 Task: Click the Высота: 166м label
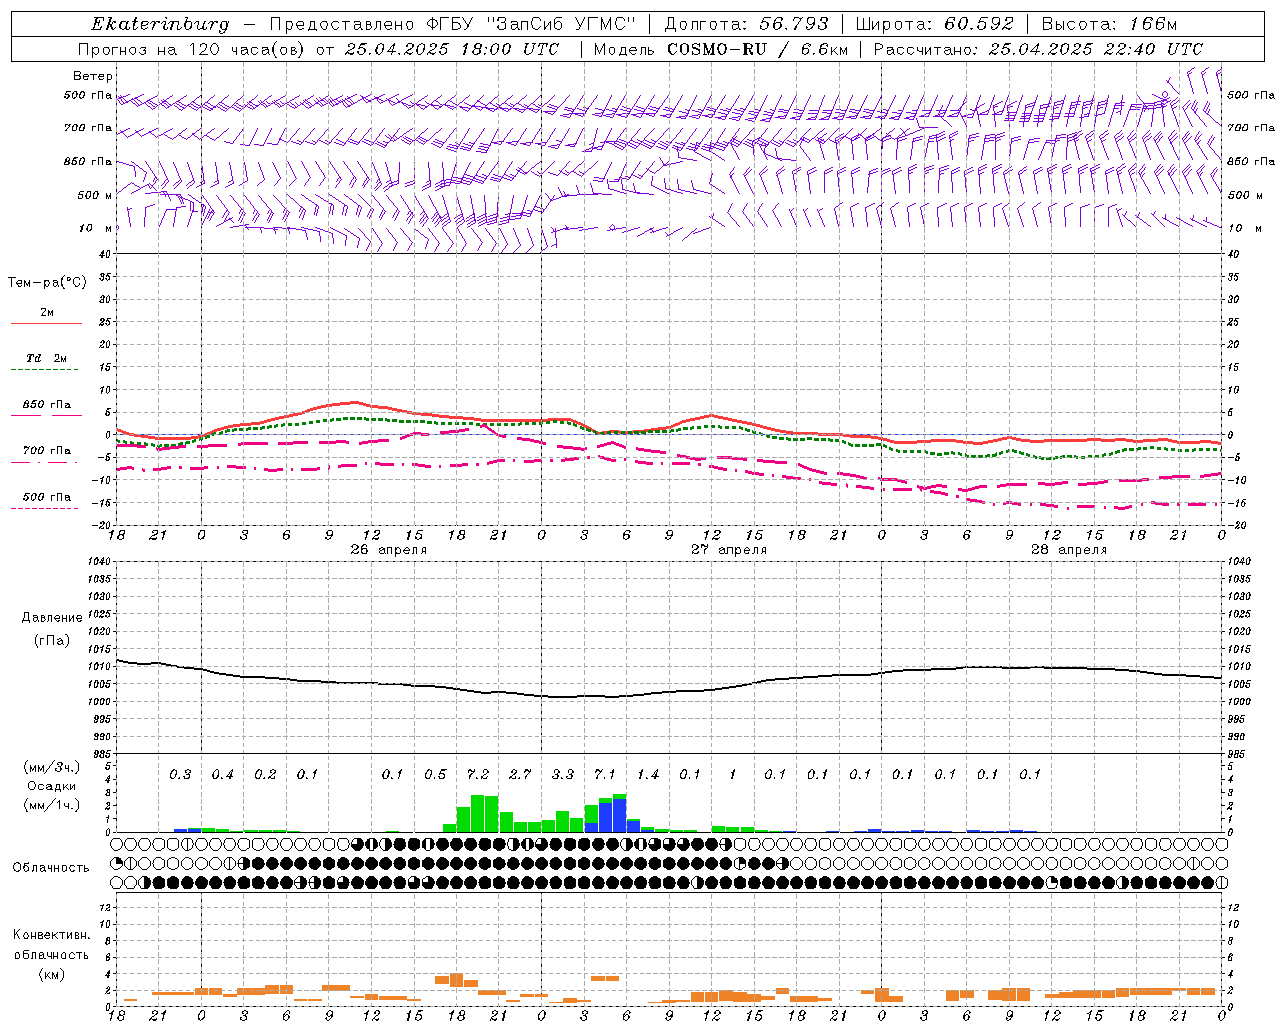[1109, 24]
